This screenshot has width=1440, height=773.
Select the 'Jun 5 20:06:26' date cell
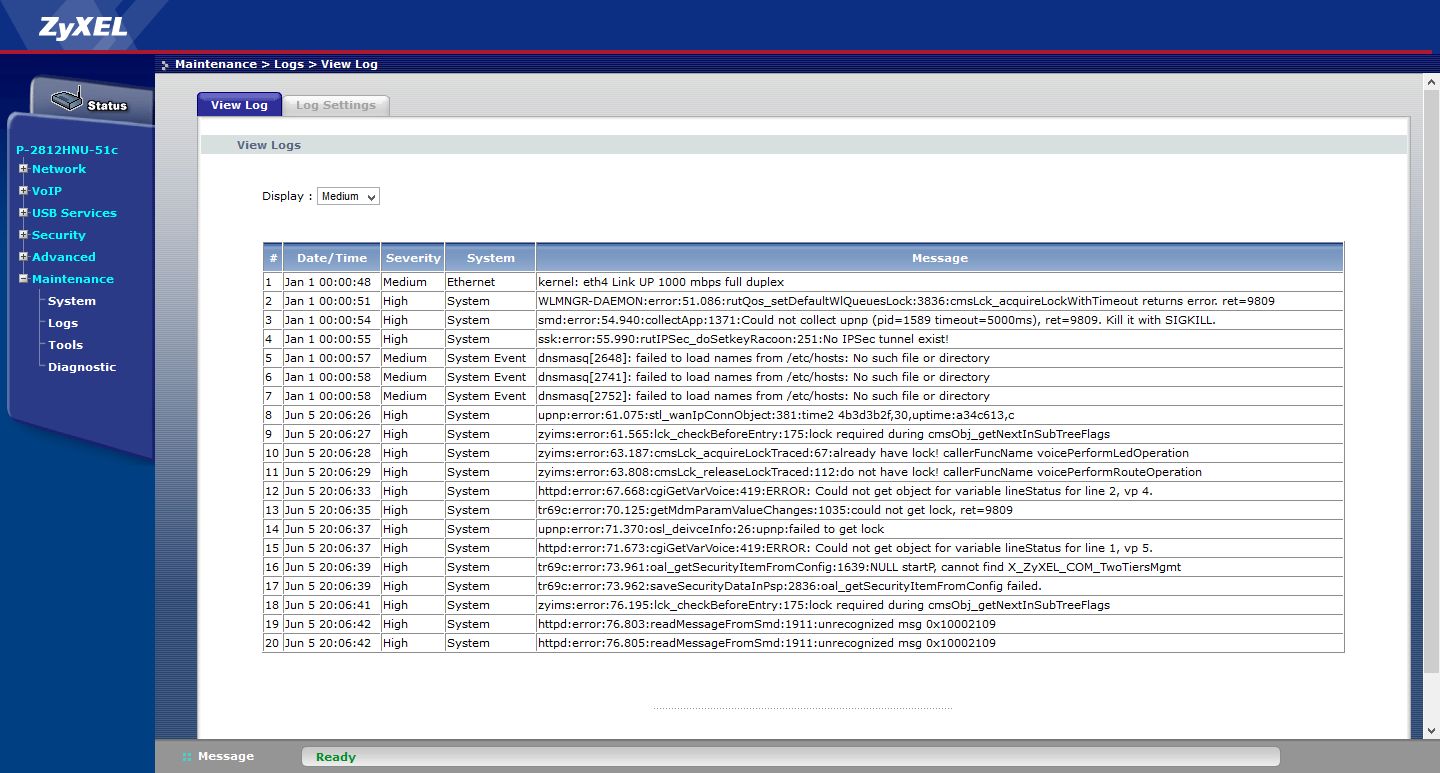(x=332, y=415)
